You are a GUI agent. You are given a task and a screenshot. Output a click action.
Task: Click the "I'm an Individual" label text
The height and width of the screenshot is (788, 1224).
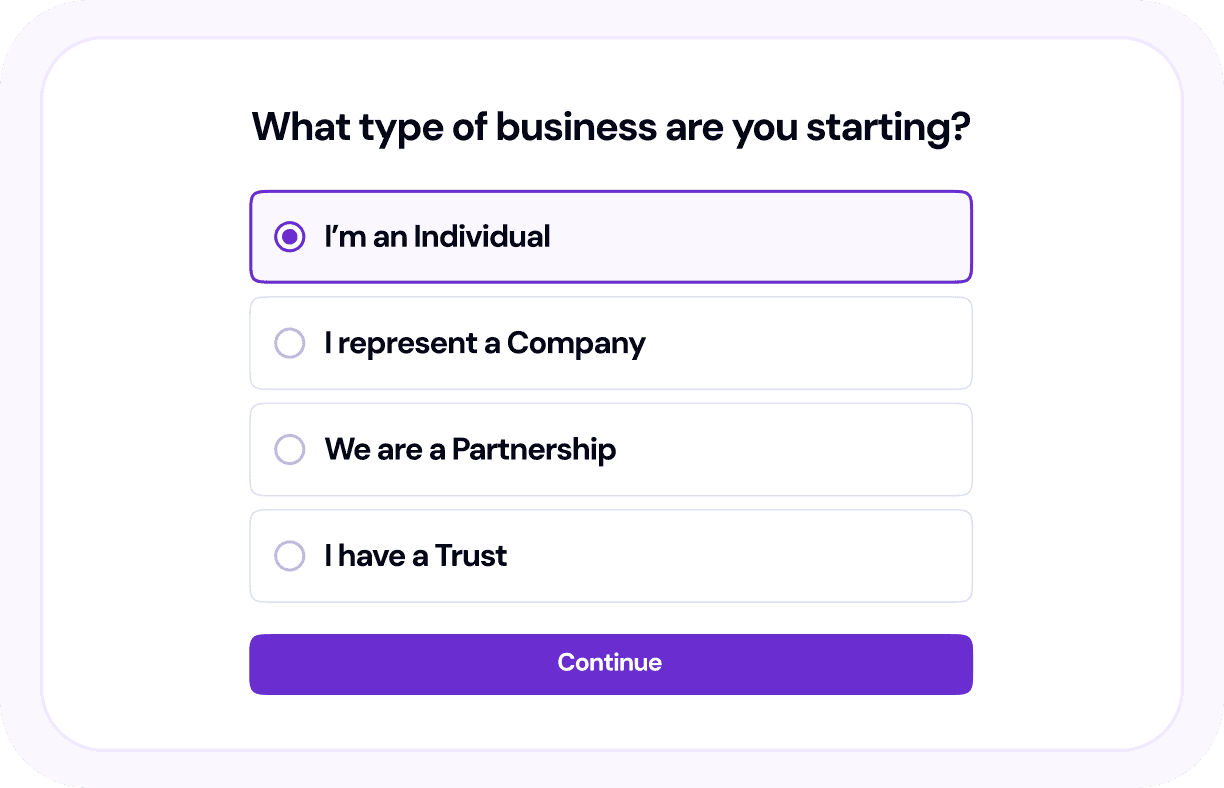437,237
